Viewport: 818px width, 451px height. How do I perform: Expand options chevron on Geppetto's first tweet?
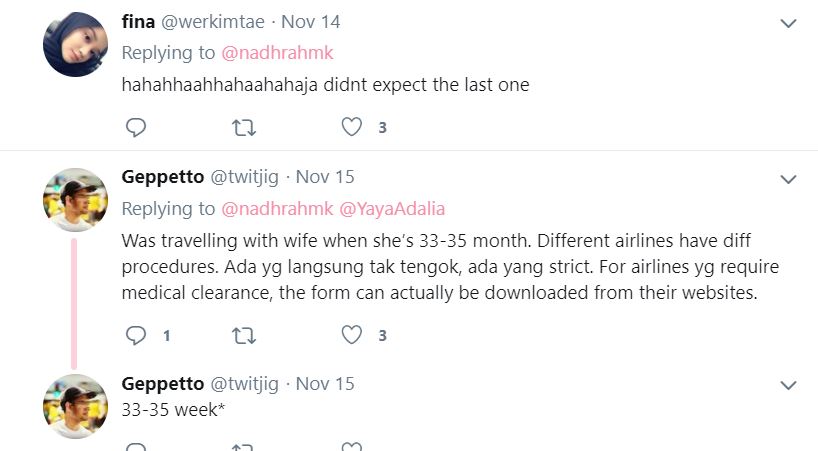point(788,179)
